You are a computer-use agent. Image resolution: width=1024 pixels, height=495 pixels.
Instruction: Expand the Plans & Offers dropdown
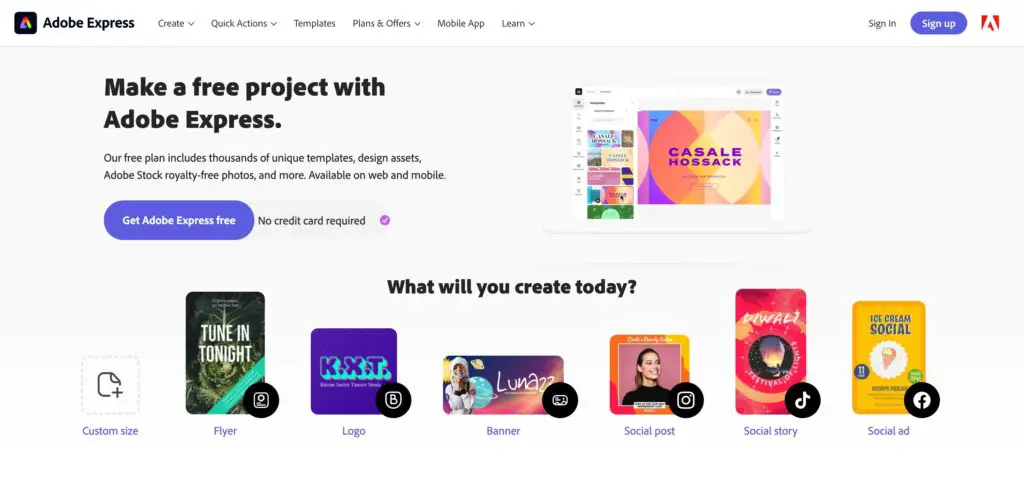pyautogui.click(x=386, y=24)
